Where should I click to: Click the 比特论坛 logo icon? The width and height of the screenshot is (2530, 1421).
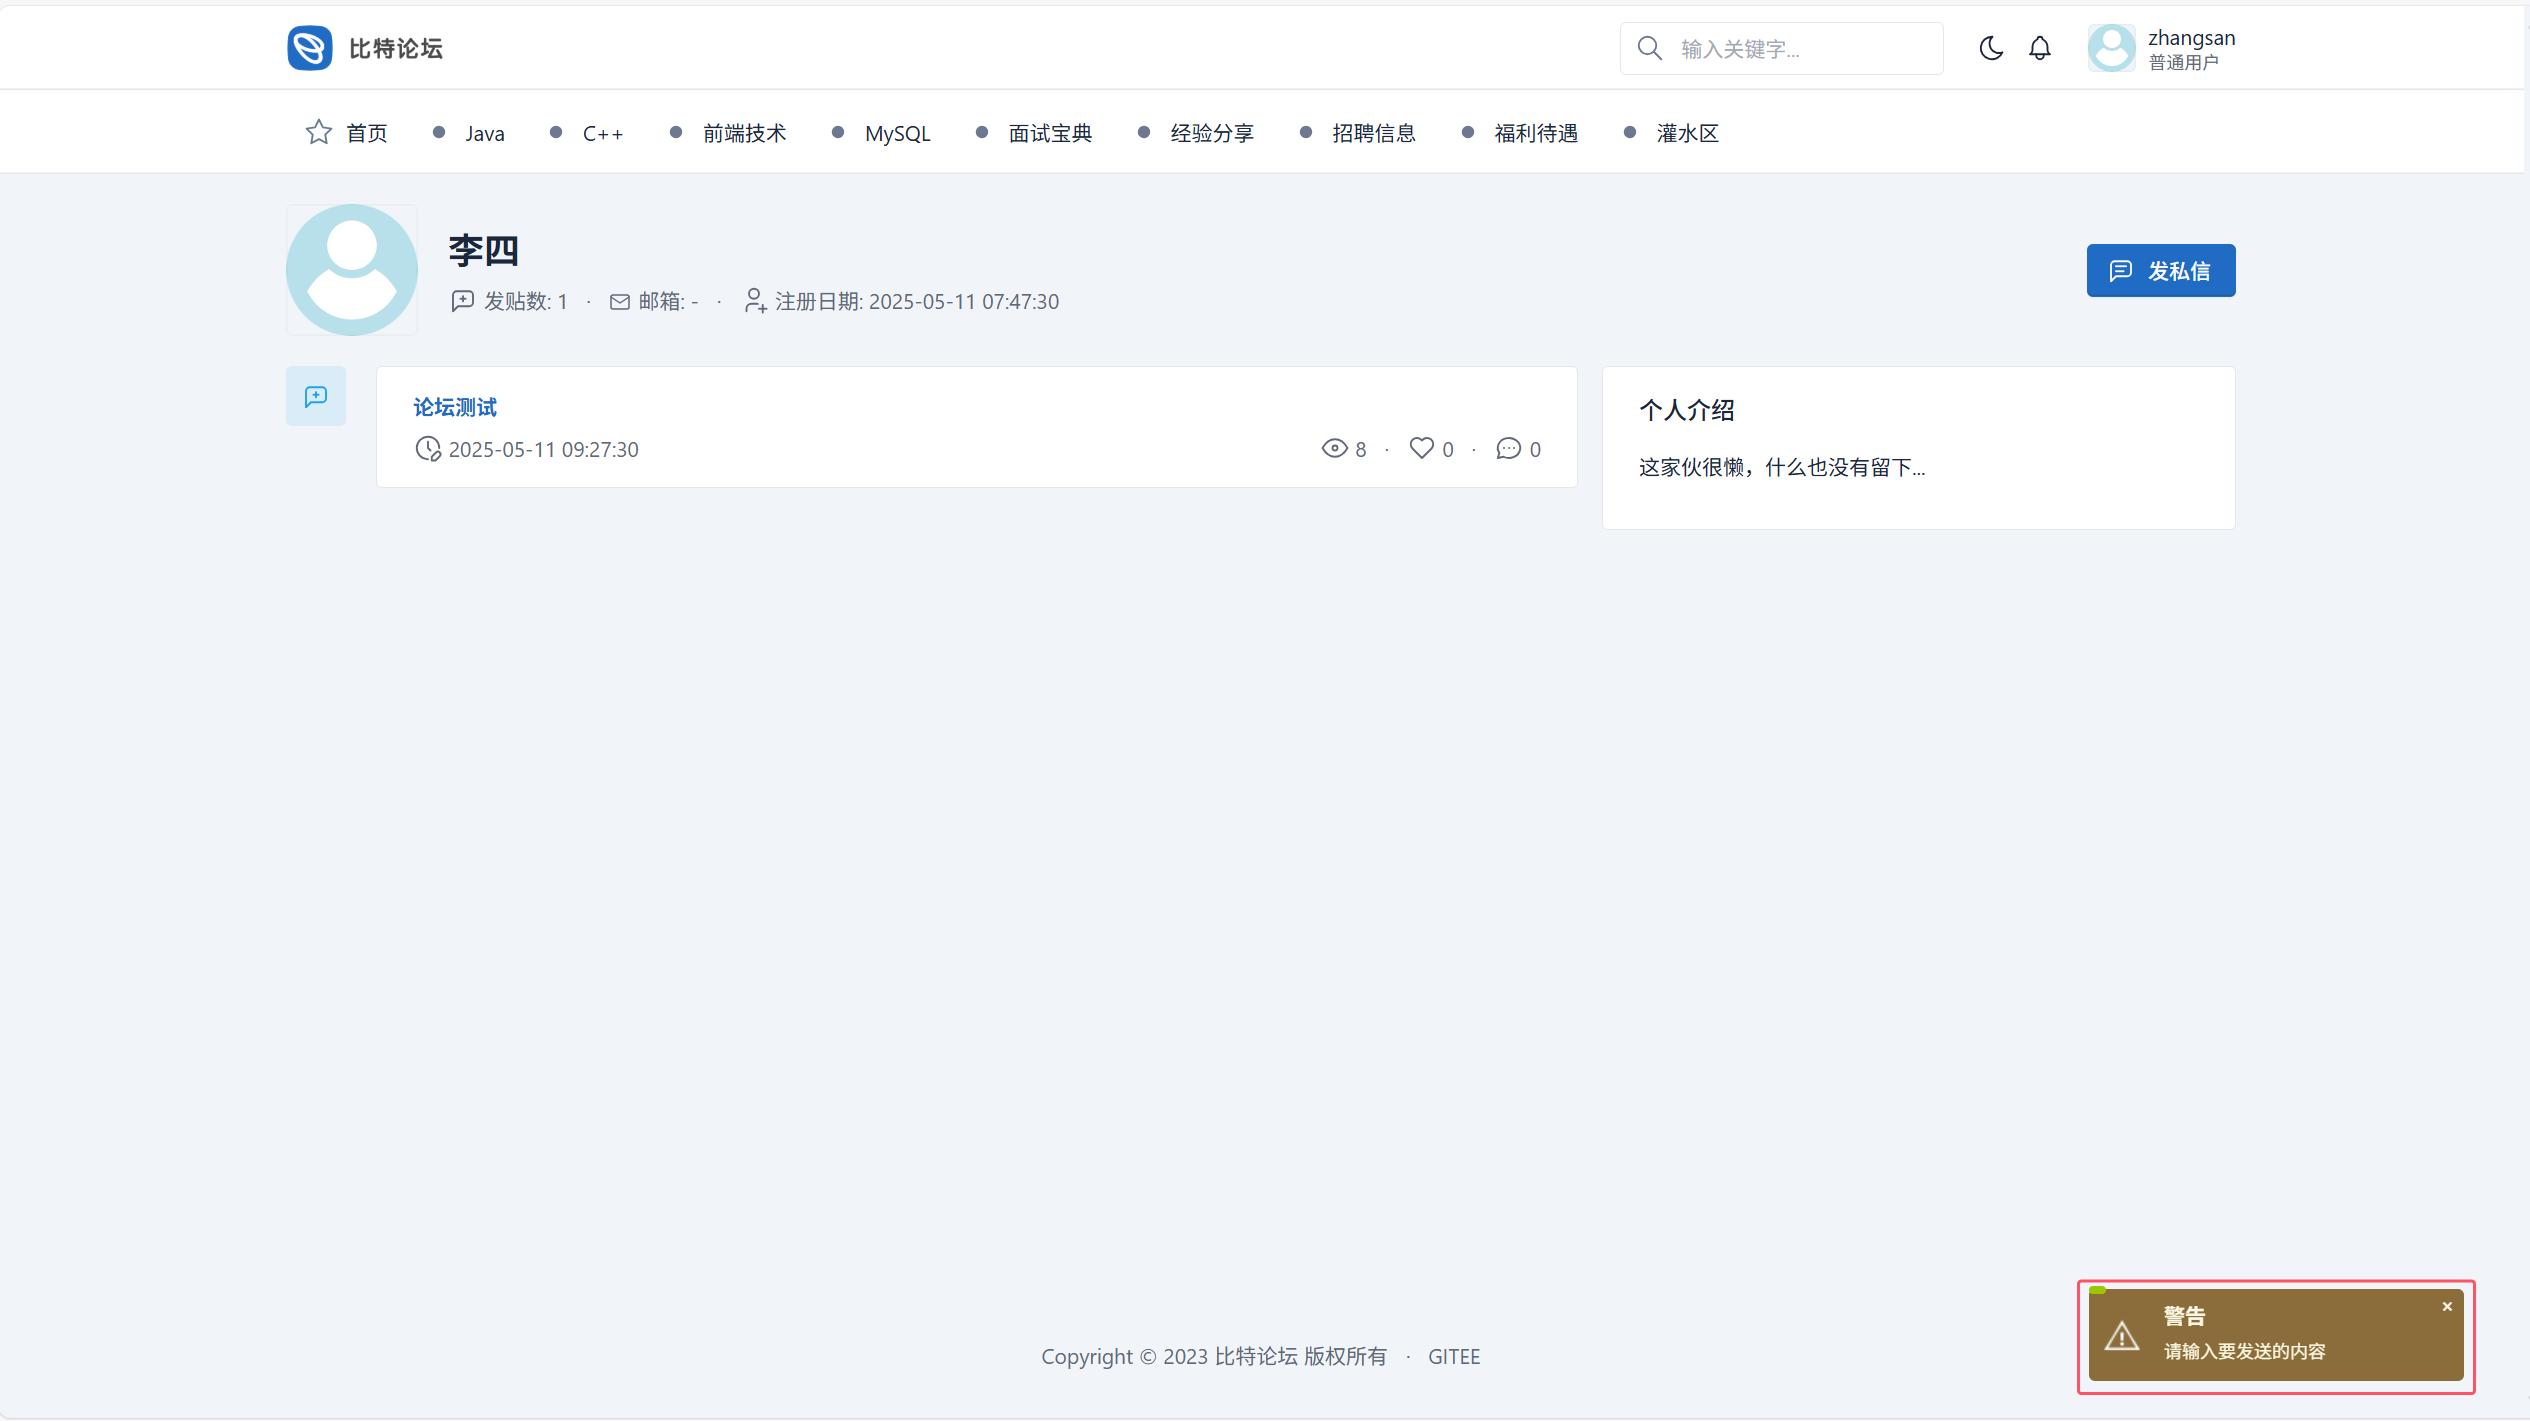309,48
